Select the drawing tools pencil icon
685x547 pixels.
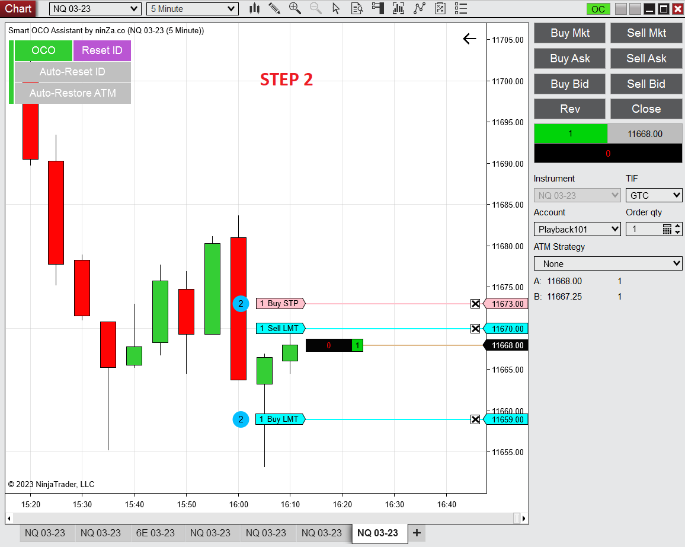pos(275,9)
